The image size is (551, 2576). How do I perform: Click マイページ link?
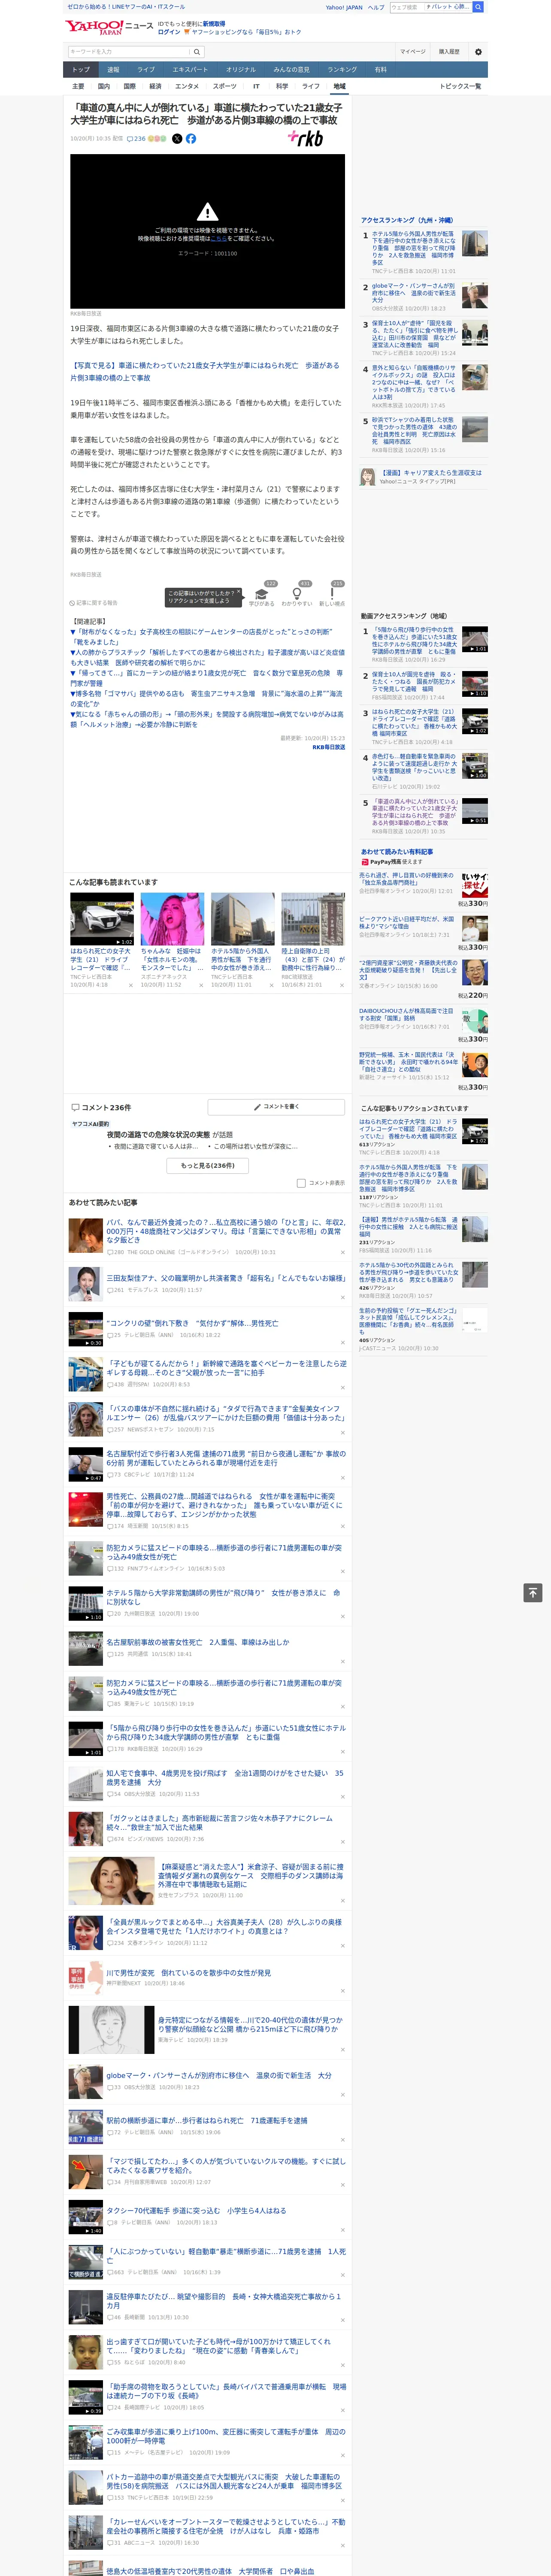(412, 52)
